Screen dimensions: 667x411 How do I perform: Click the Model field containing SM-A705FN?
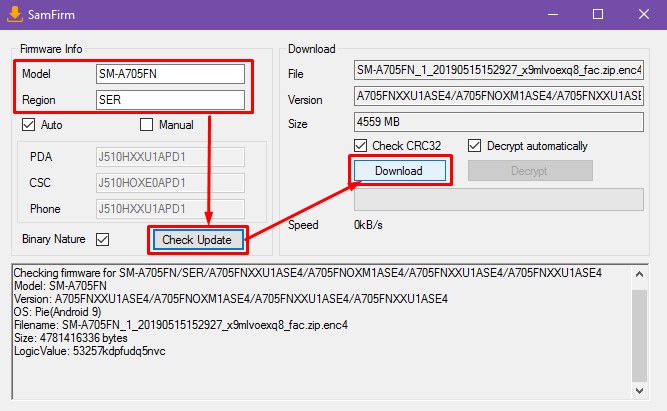pos(170,74)
